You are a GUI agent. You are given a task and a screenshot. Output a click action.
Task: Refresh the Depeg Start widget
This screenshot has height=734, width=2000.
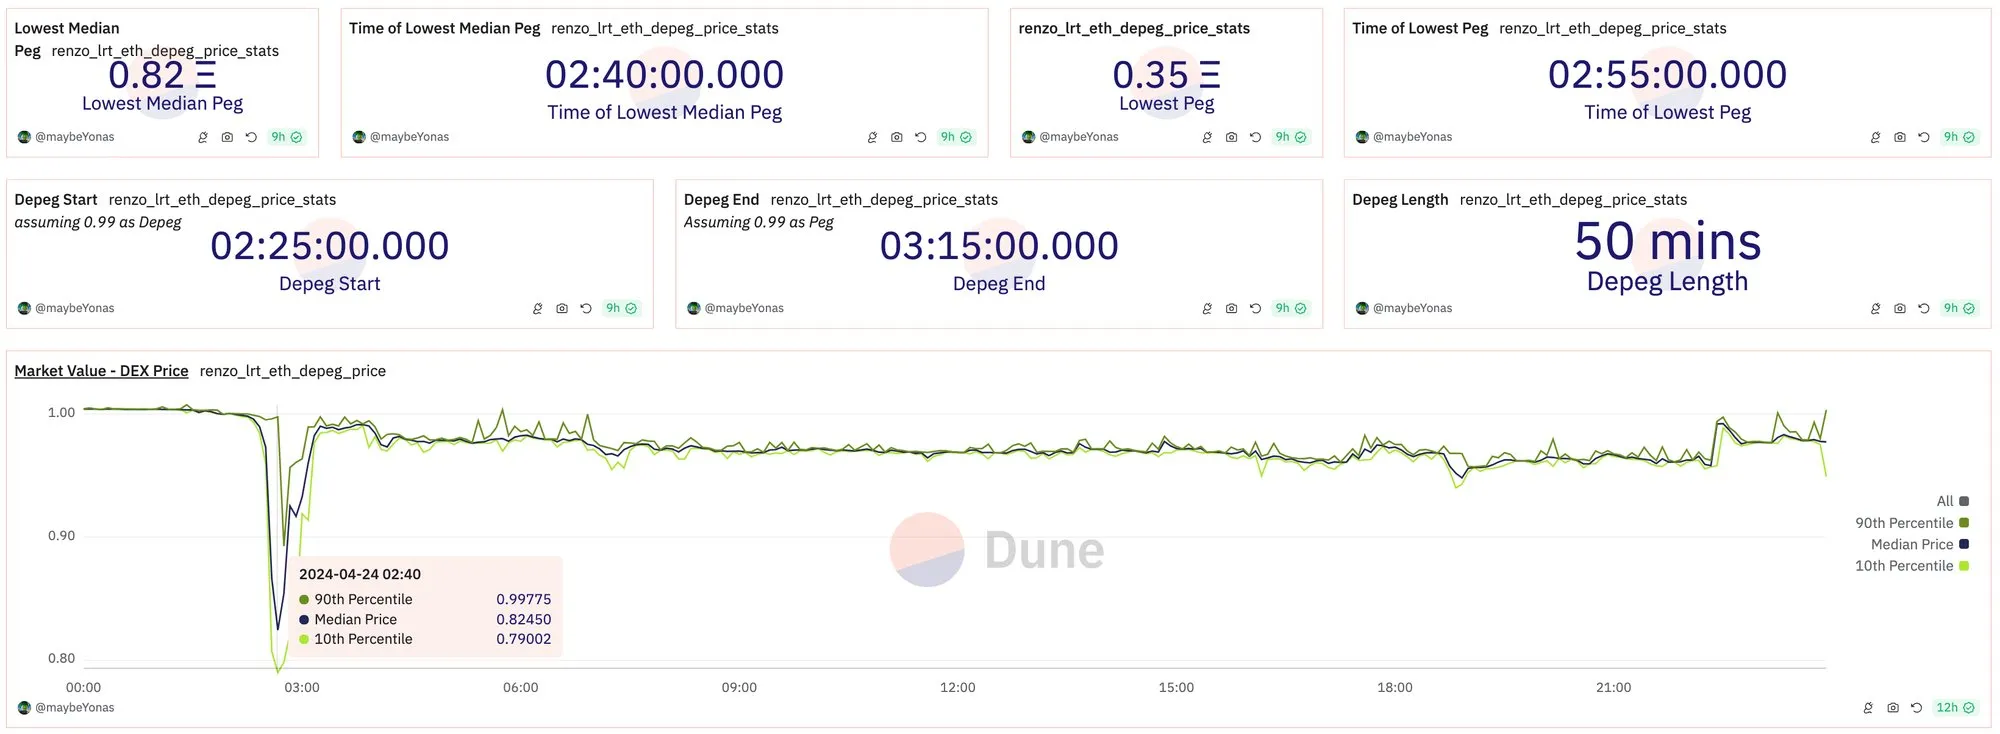click(x=586, y=308)
